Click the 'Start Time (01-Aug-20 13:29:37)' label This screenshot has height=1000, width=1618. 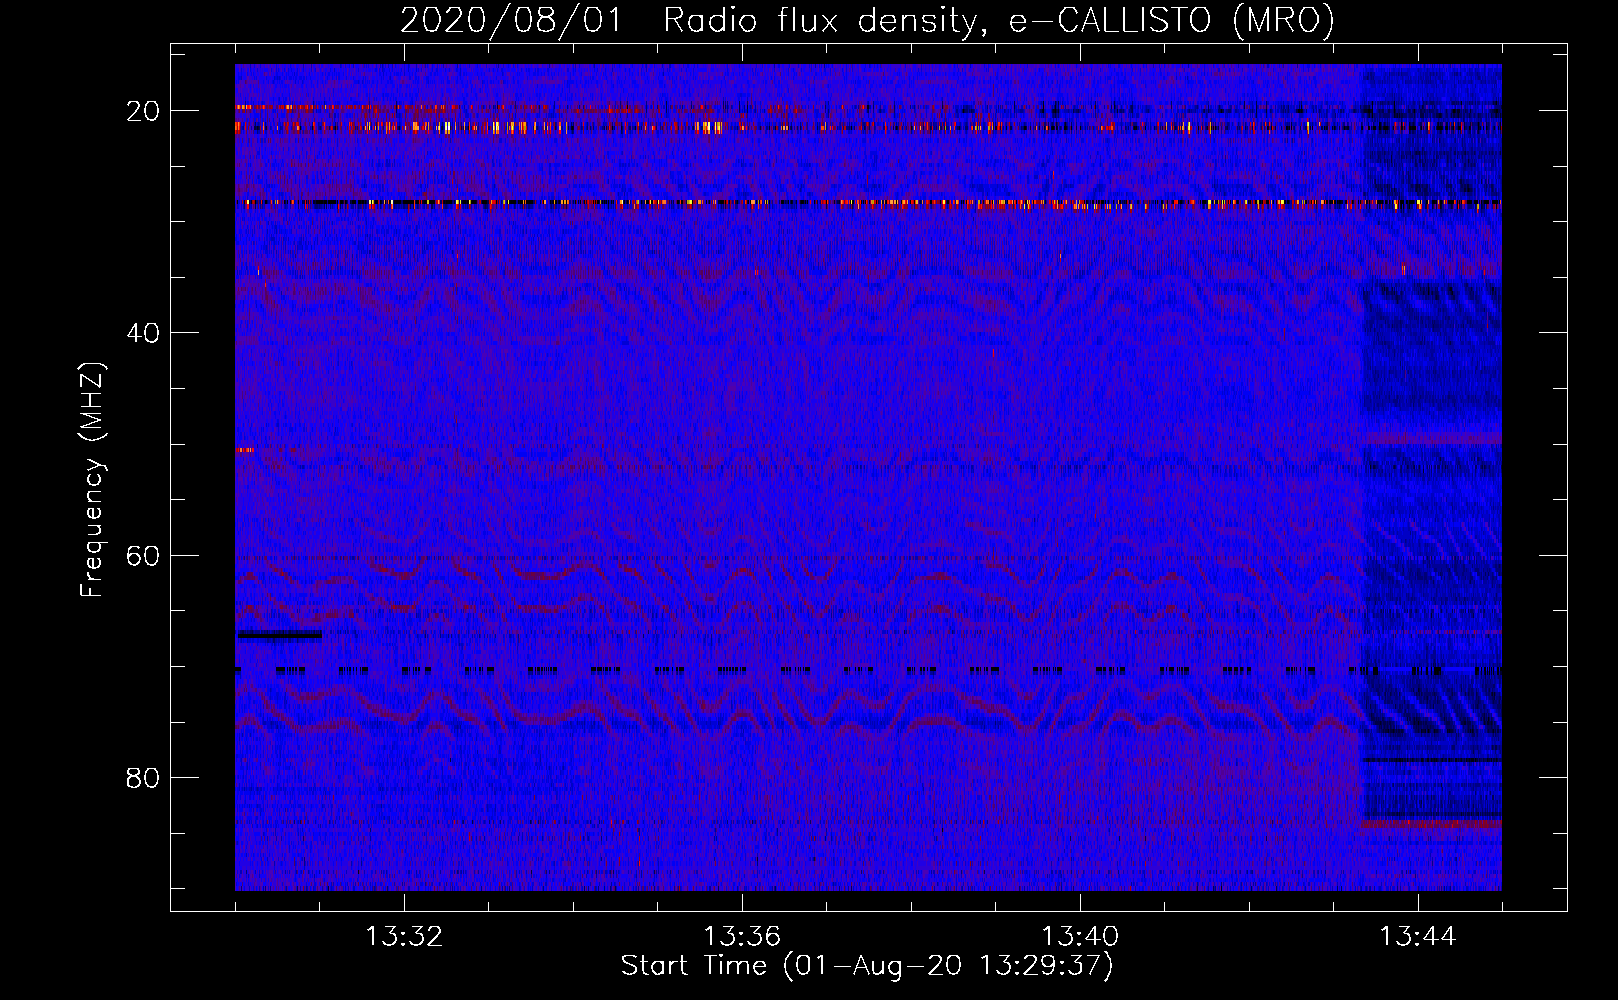867,966
